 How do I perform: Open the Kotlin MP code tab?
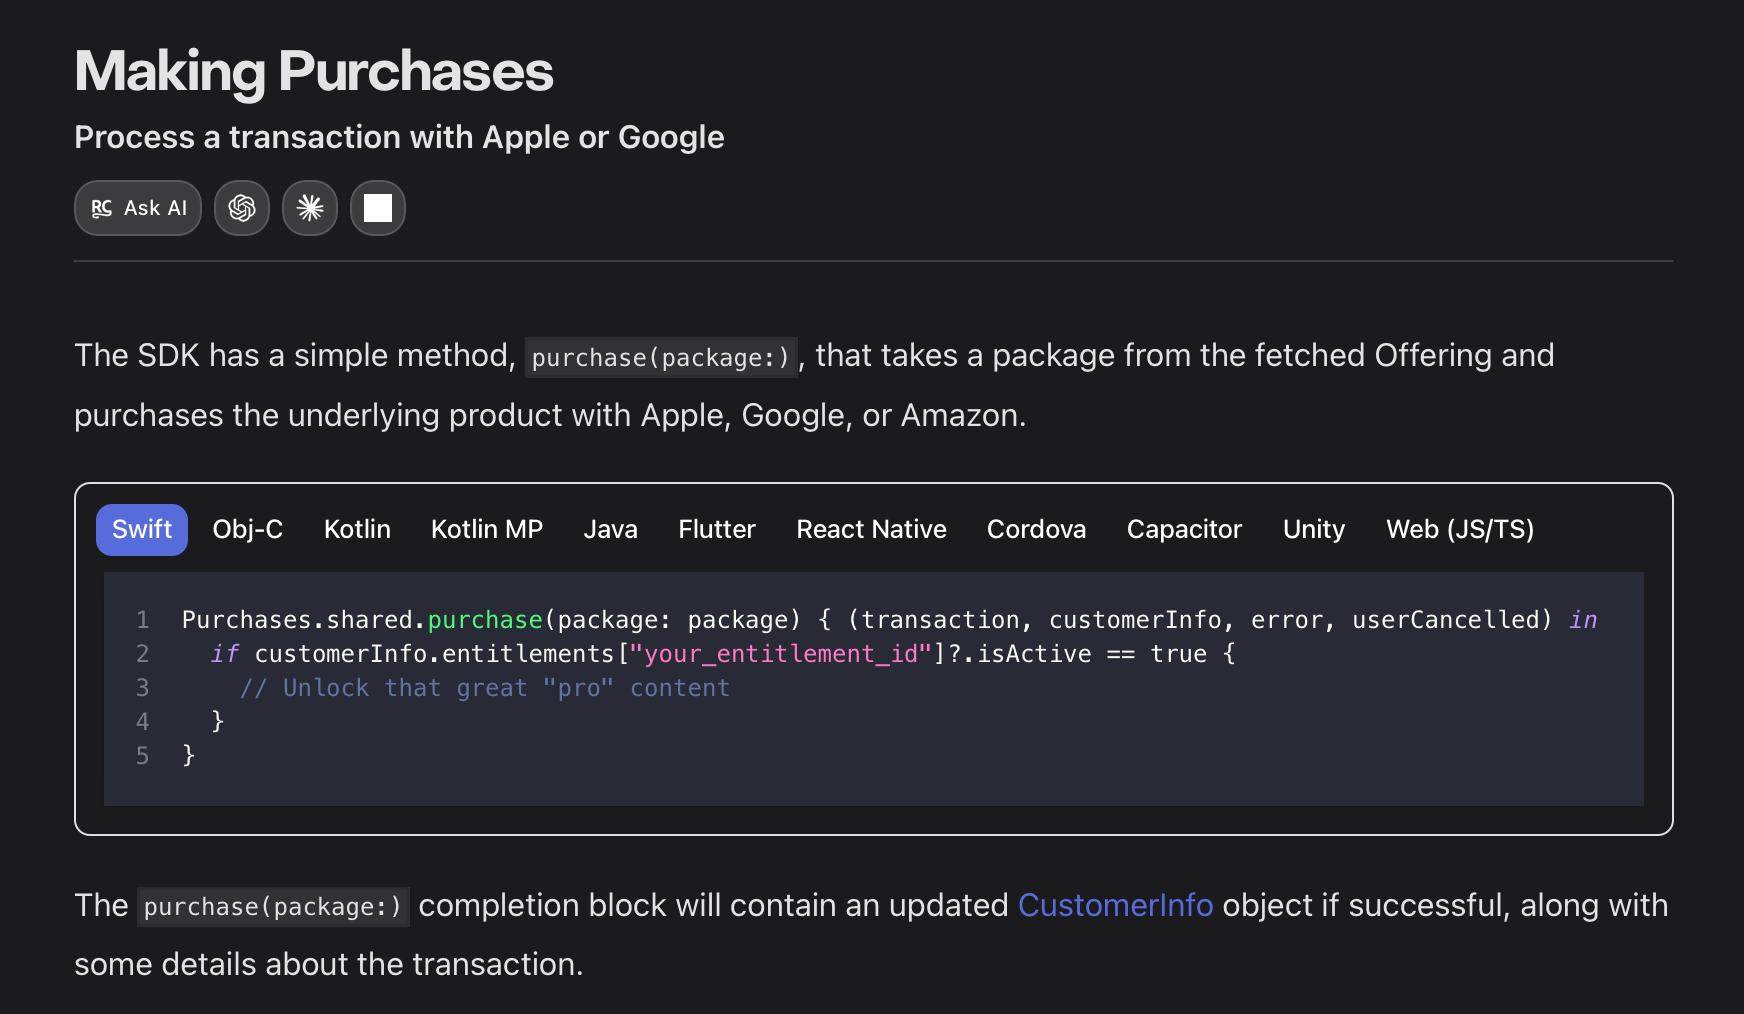[x=486, y=529]
